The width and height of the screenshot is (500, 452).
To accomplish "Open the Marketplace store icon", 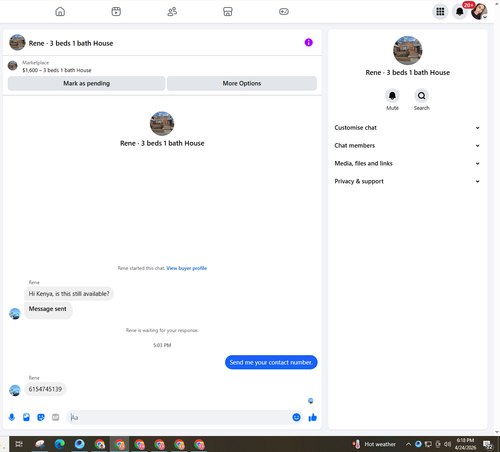I will click(228, 12).
